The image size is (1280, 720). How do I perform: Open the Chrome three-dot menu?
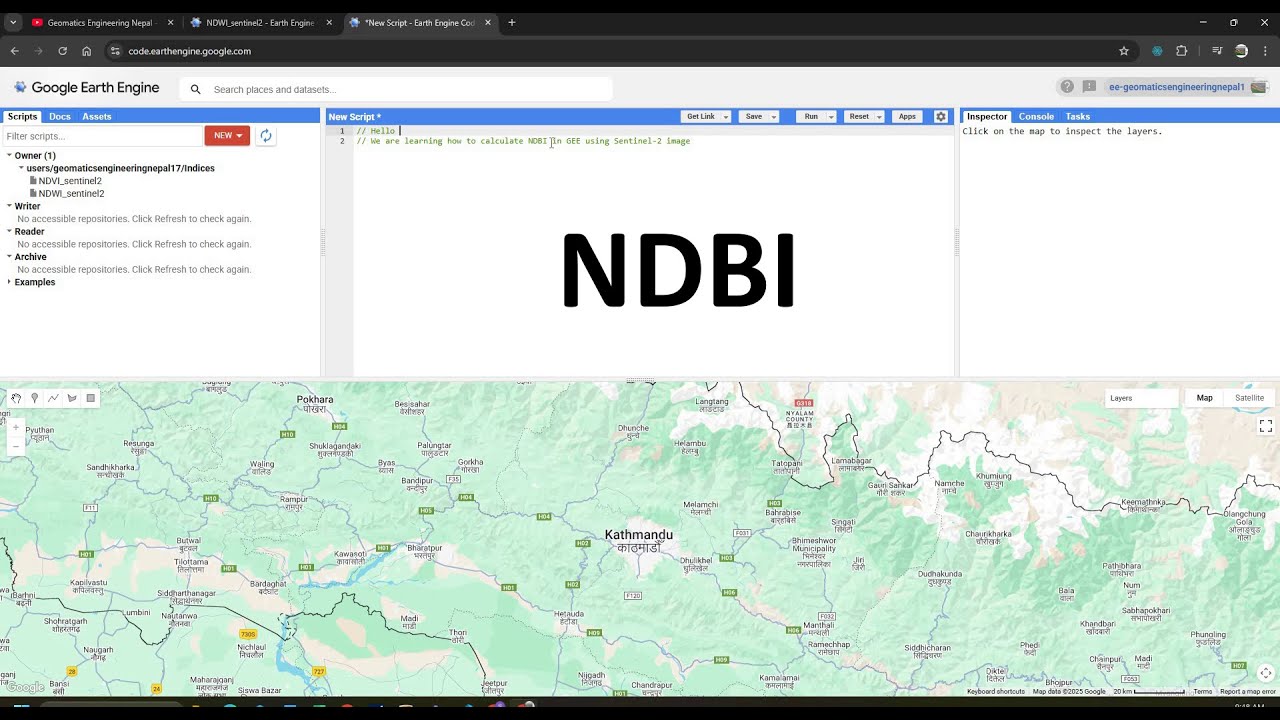1265,51
